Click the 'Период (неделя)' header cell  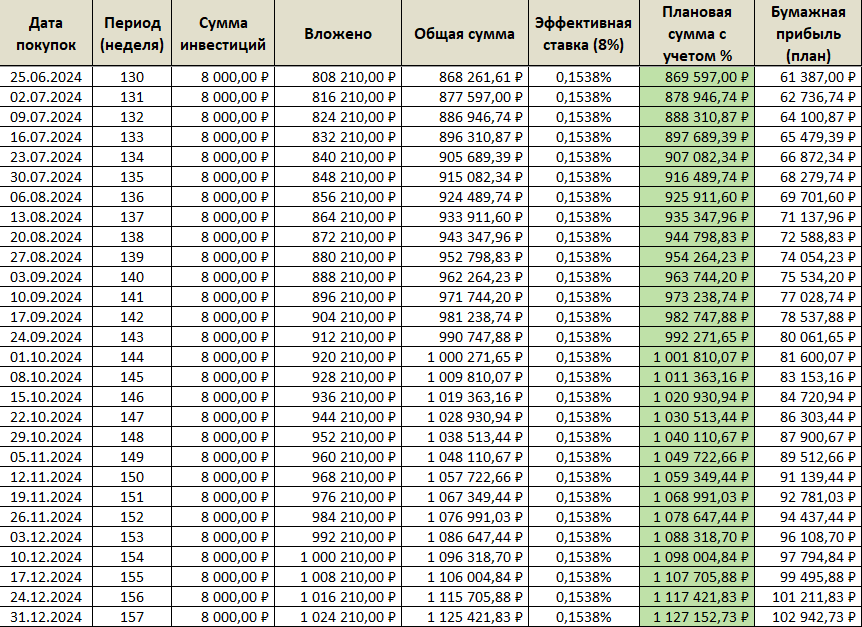click(x=132, y=33)
